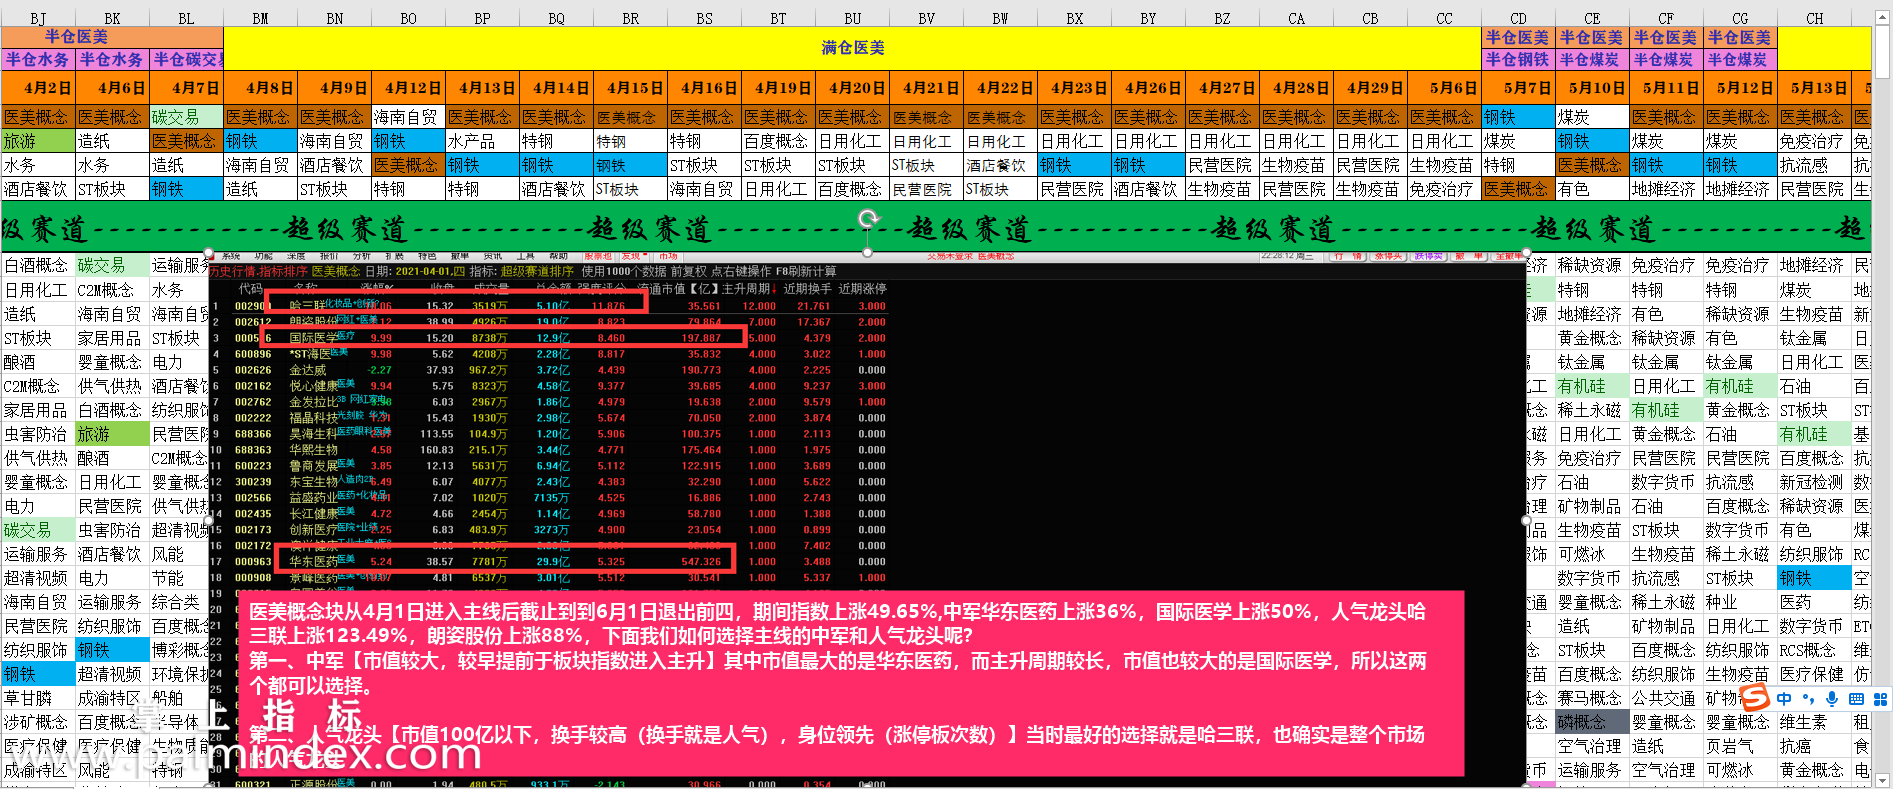Click the 新冠检测 cell
Screen dimensions: 1893x789
pos(1814,482)
